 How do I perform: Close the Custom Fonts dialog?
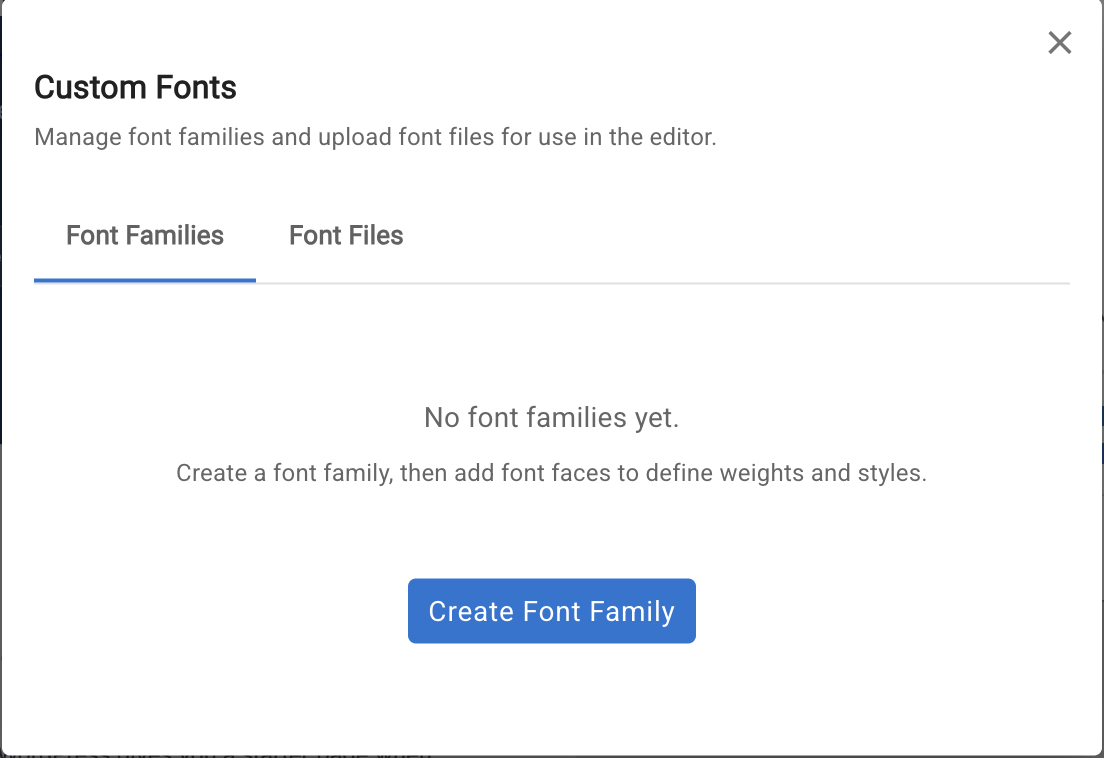pos(1059,43)
